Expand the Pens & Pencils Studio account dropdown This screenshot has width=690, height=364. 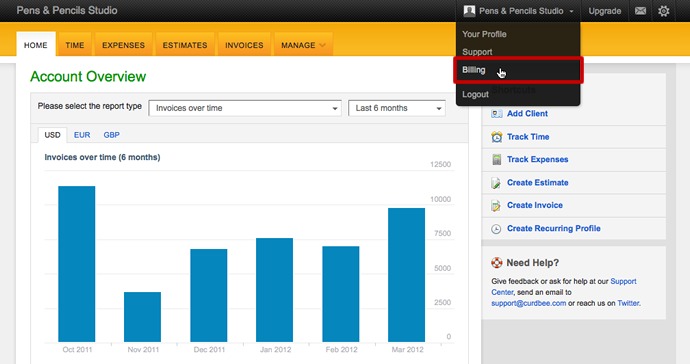[519, 11]
